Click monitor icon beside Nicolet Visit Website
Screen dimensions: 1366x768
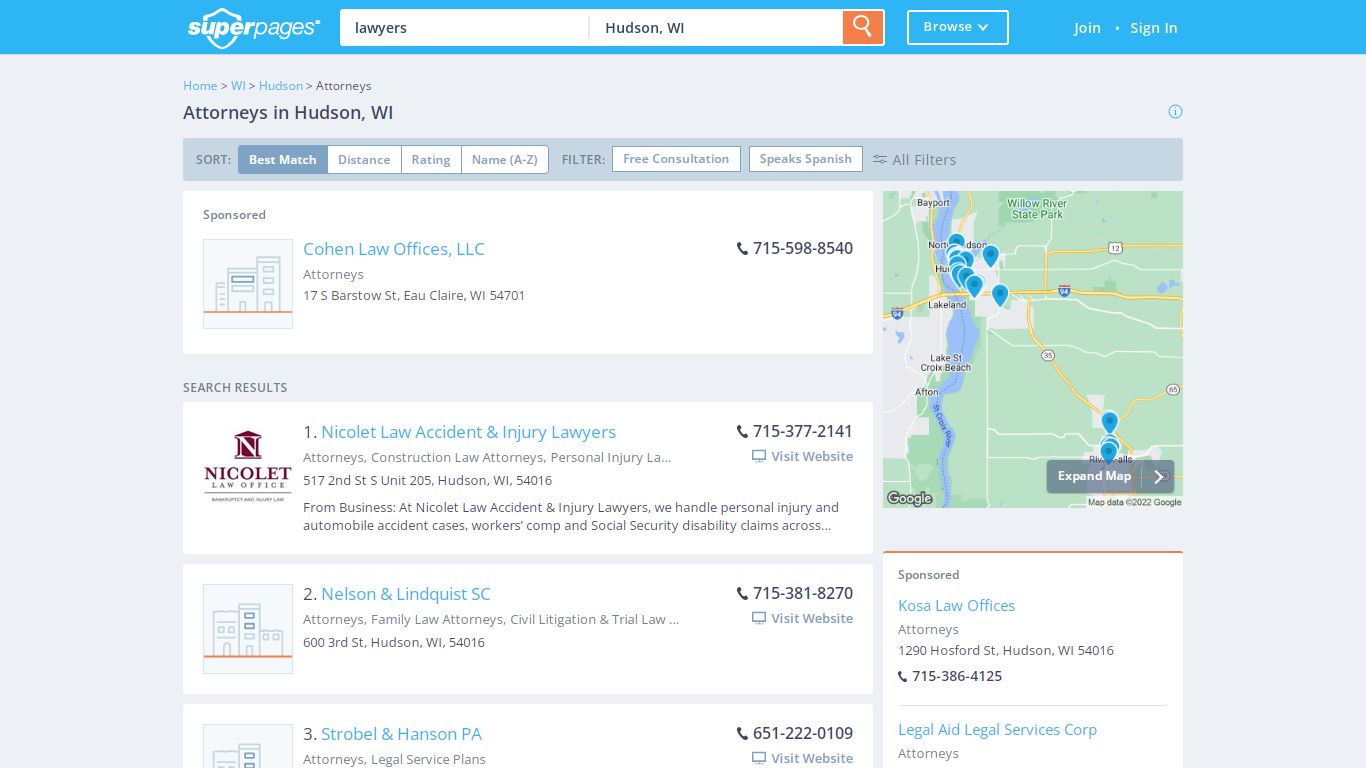[x=759, y=456]
